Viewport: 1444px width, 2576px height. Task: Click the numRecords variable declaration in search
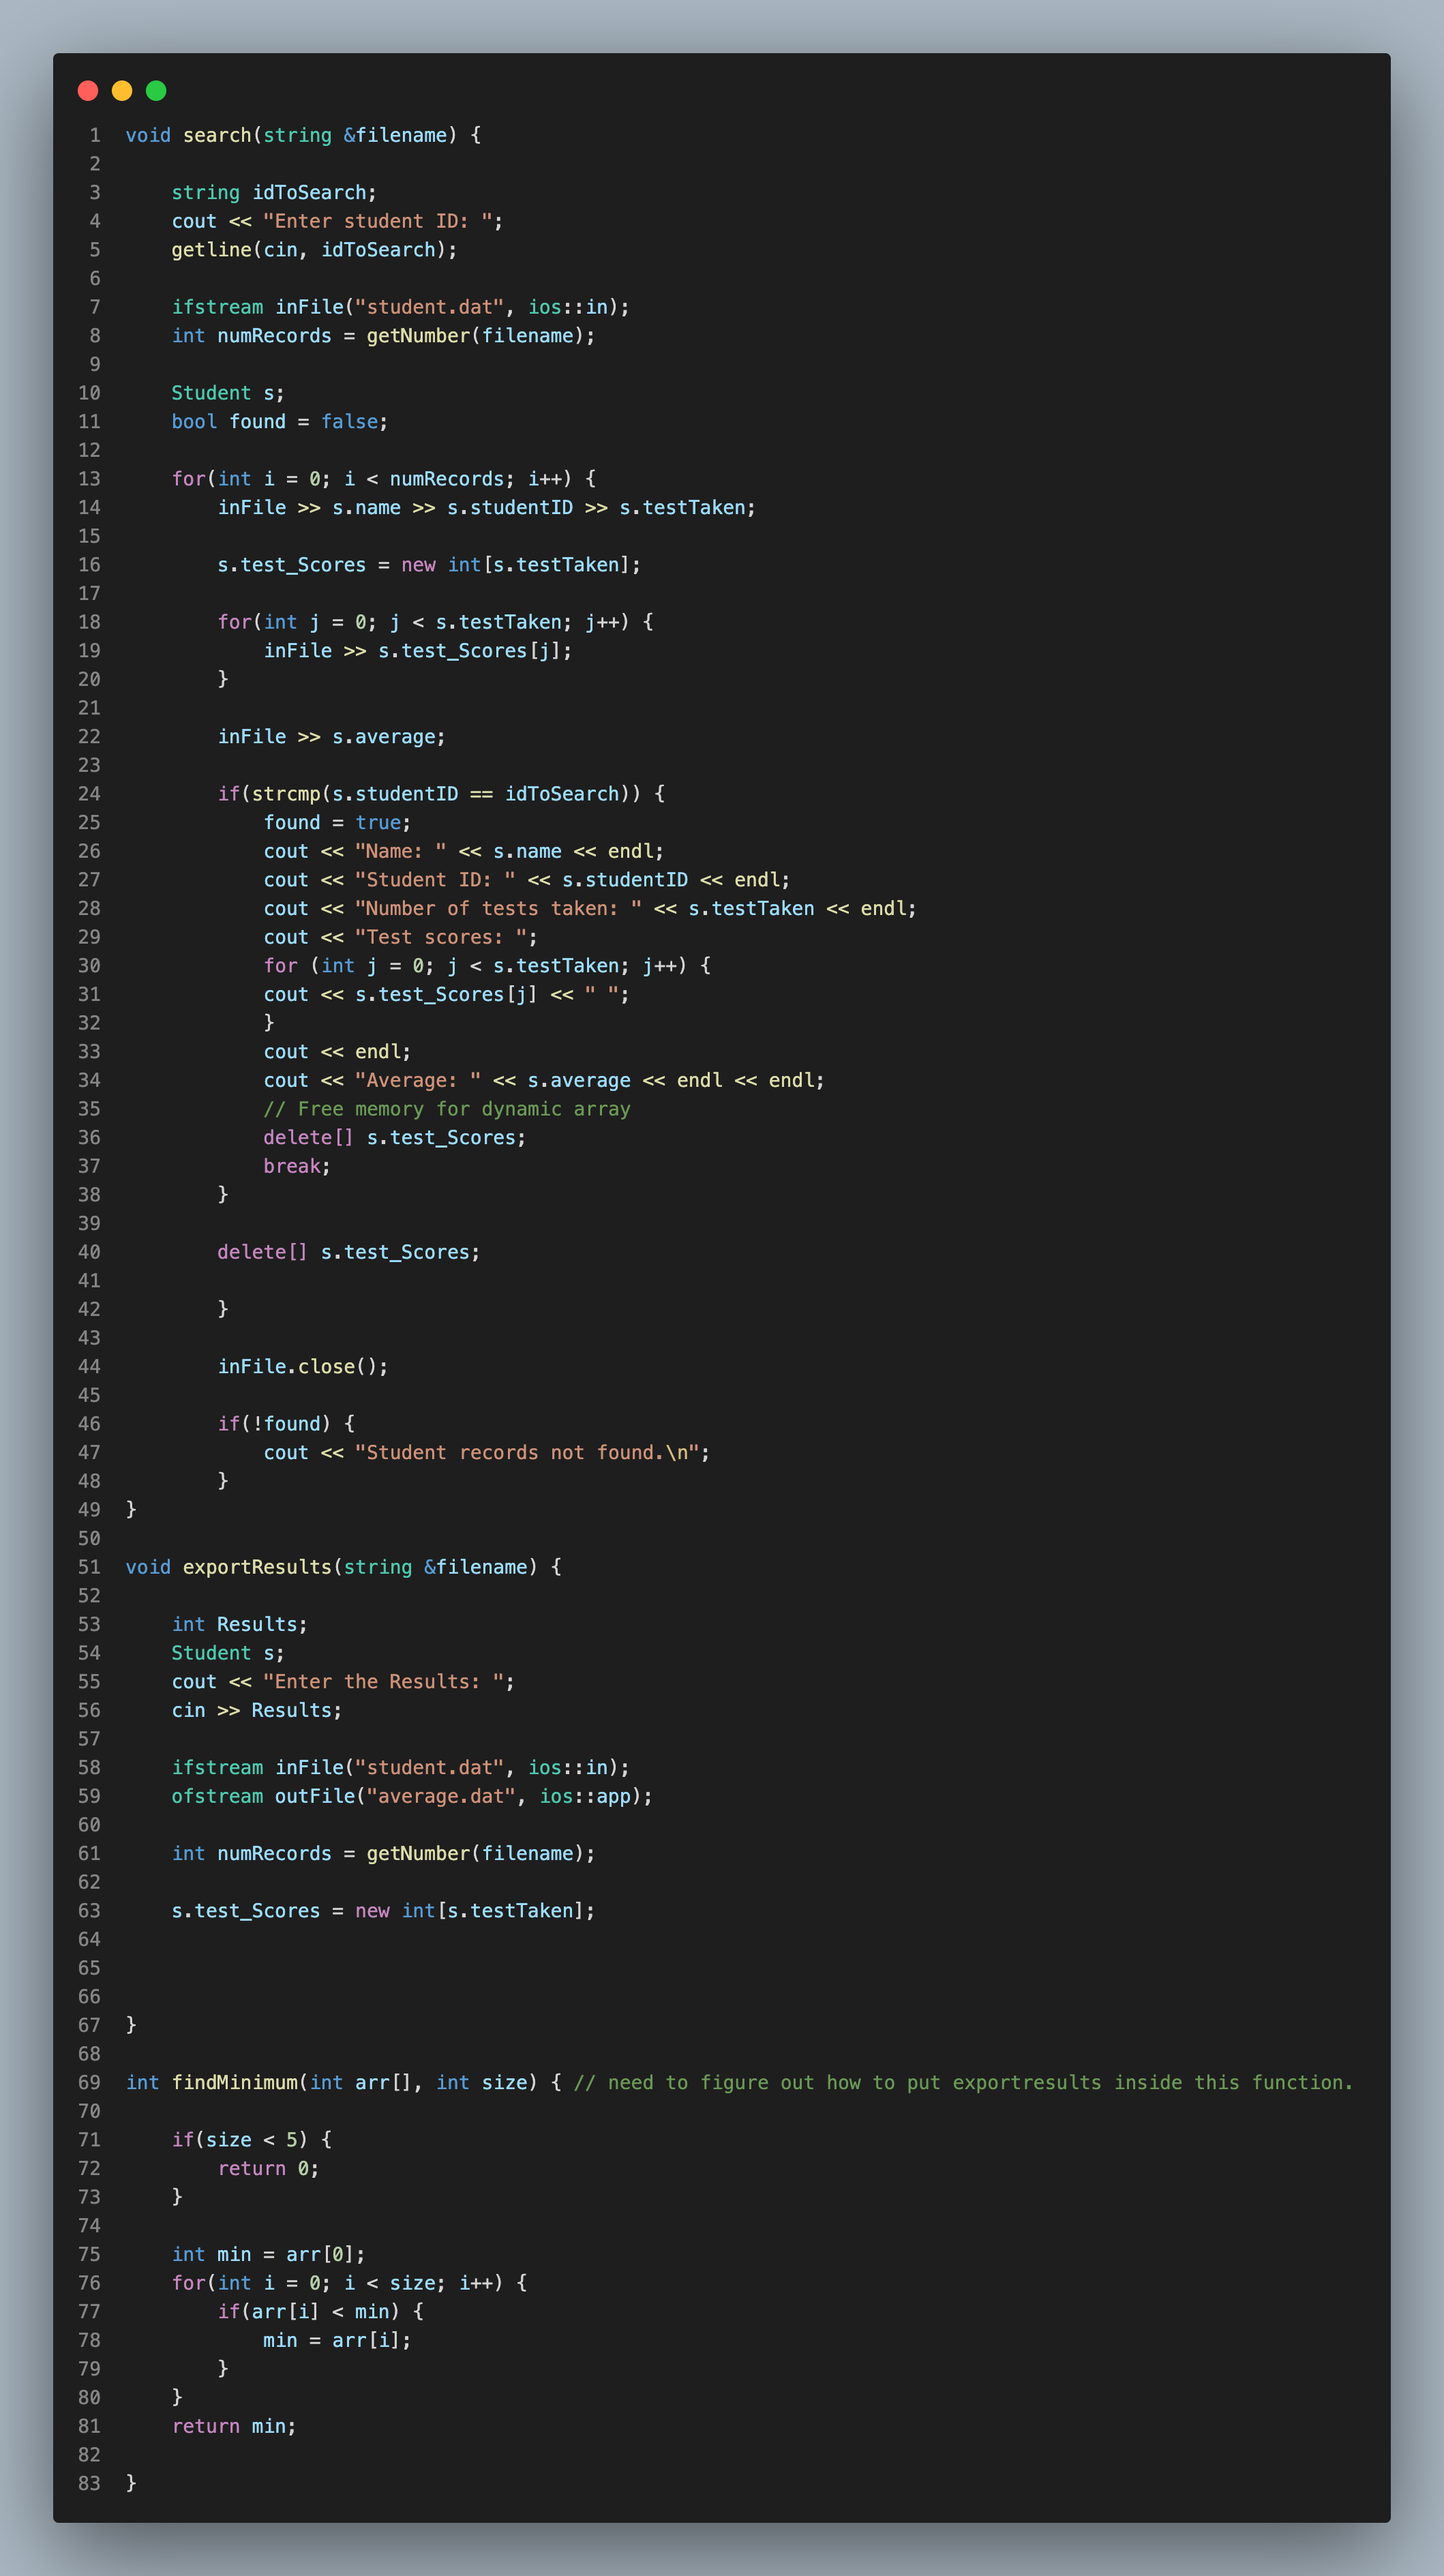pyautogui.click(x=274, y=336)
